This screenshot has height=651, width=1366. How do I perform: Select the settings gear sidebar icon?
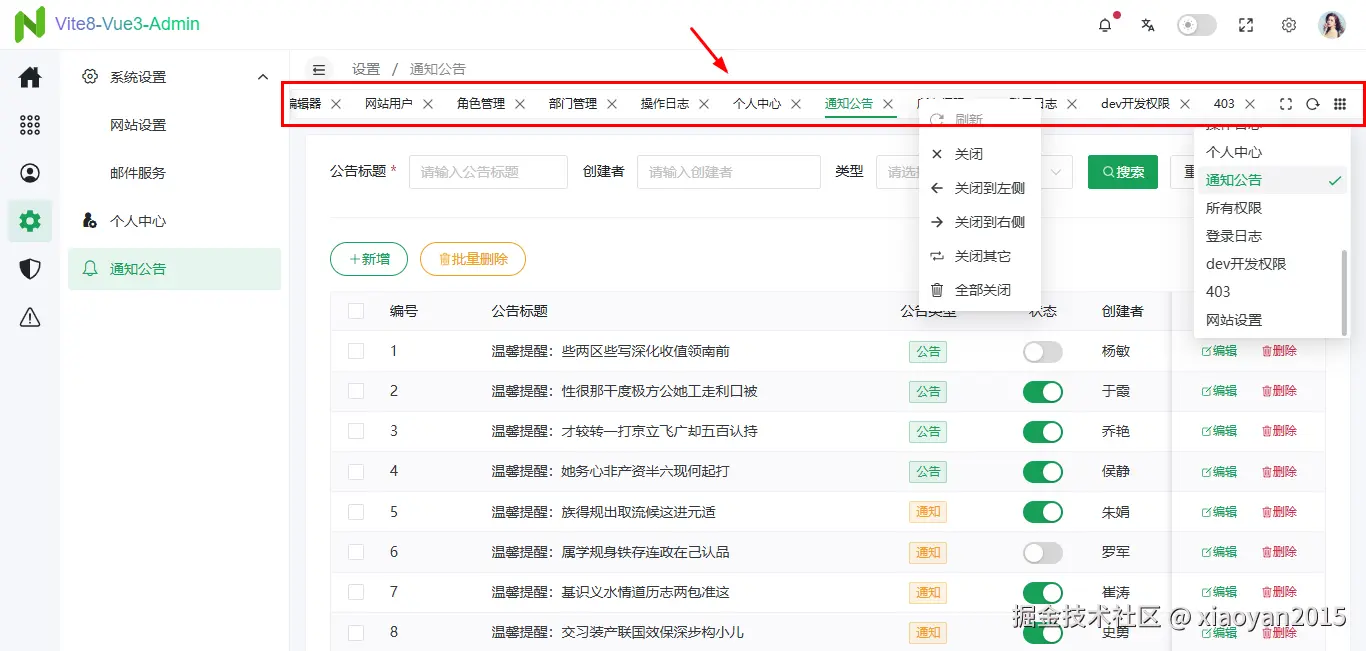30,221
